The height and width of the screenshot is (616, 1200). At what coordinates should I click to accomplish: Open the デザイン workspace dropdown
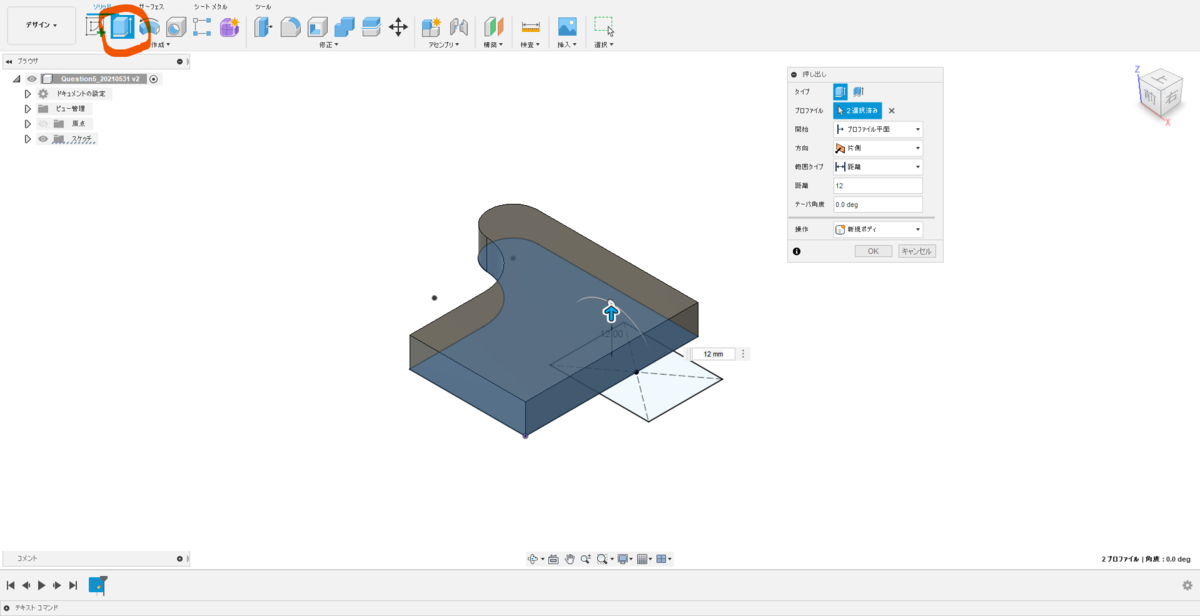point(41,25)
